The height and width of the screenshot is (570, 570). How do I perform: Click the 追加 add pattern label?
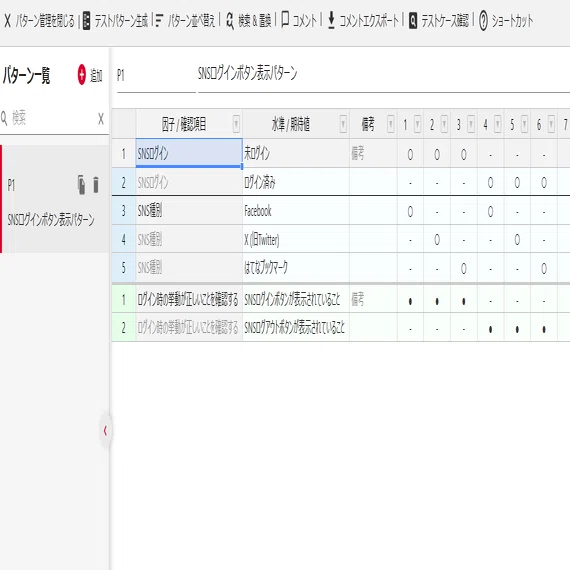96,76
